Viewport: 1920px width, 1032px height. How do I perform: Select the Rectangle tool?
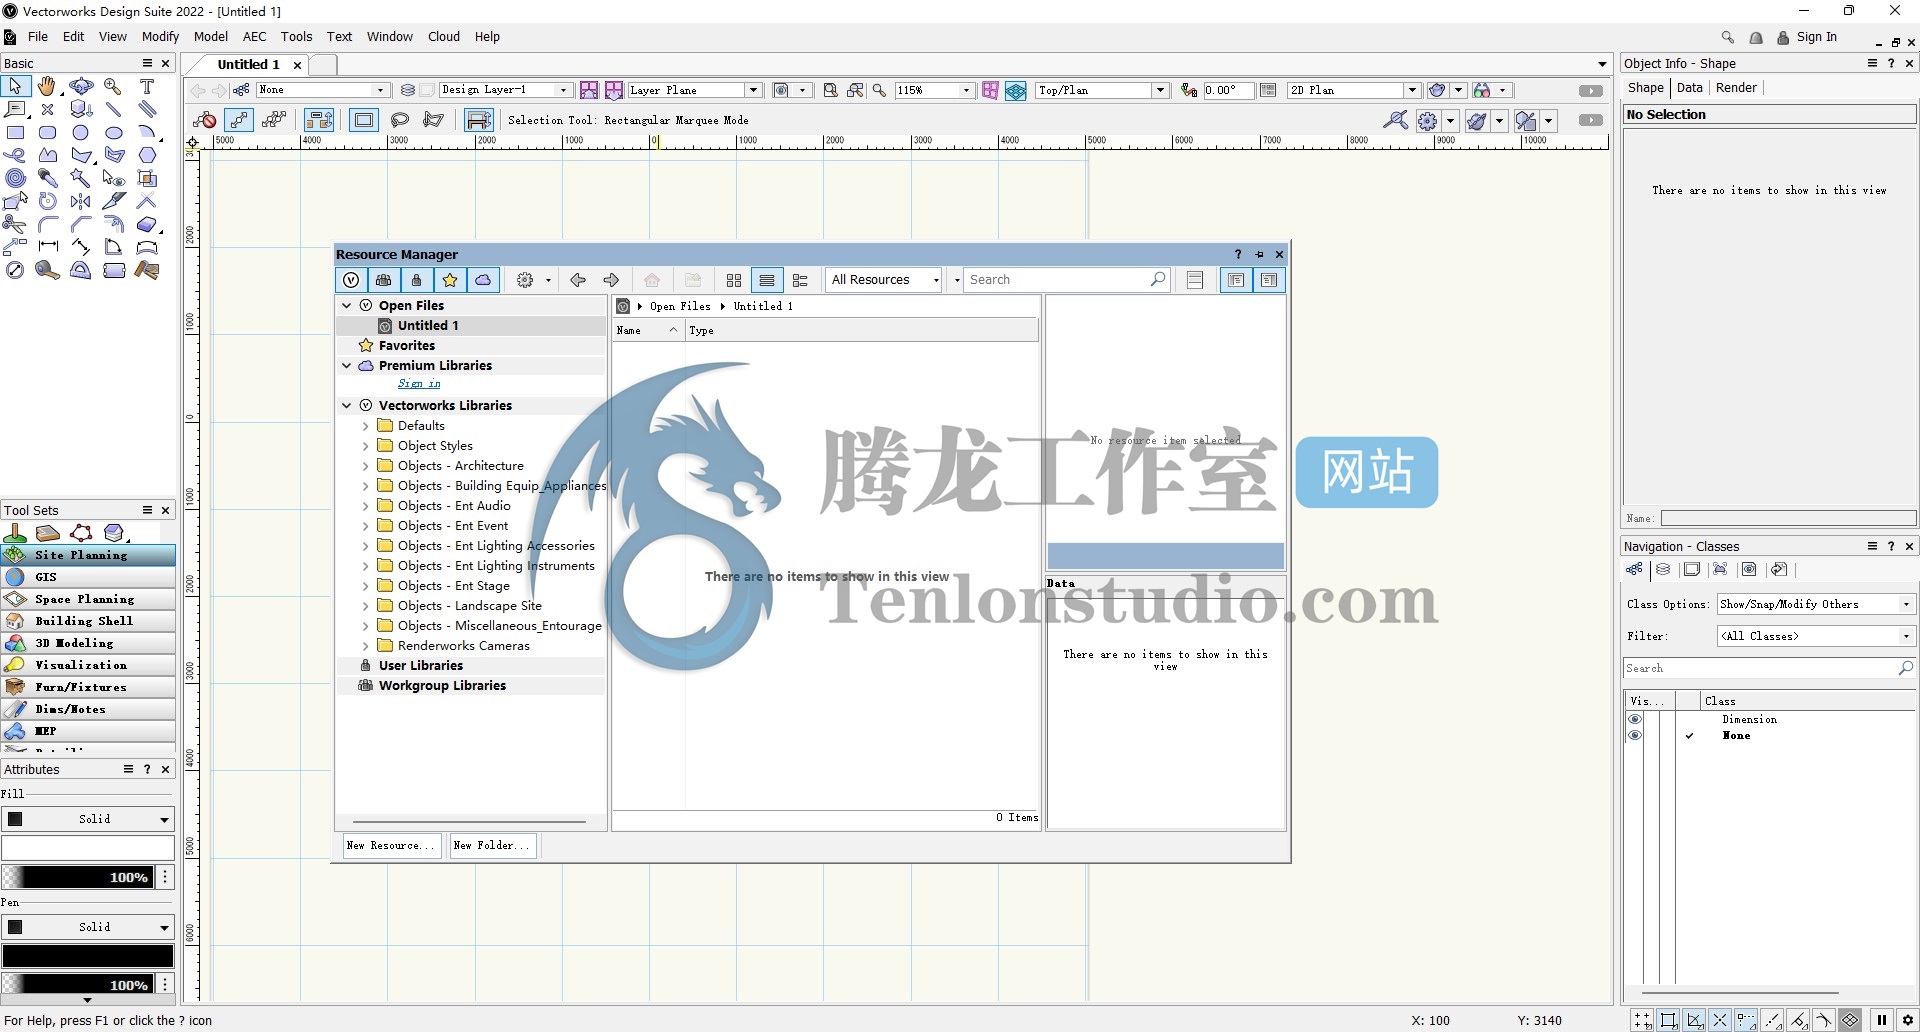[15, 132]
